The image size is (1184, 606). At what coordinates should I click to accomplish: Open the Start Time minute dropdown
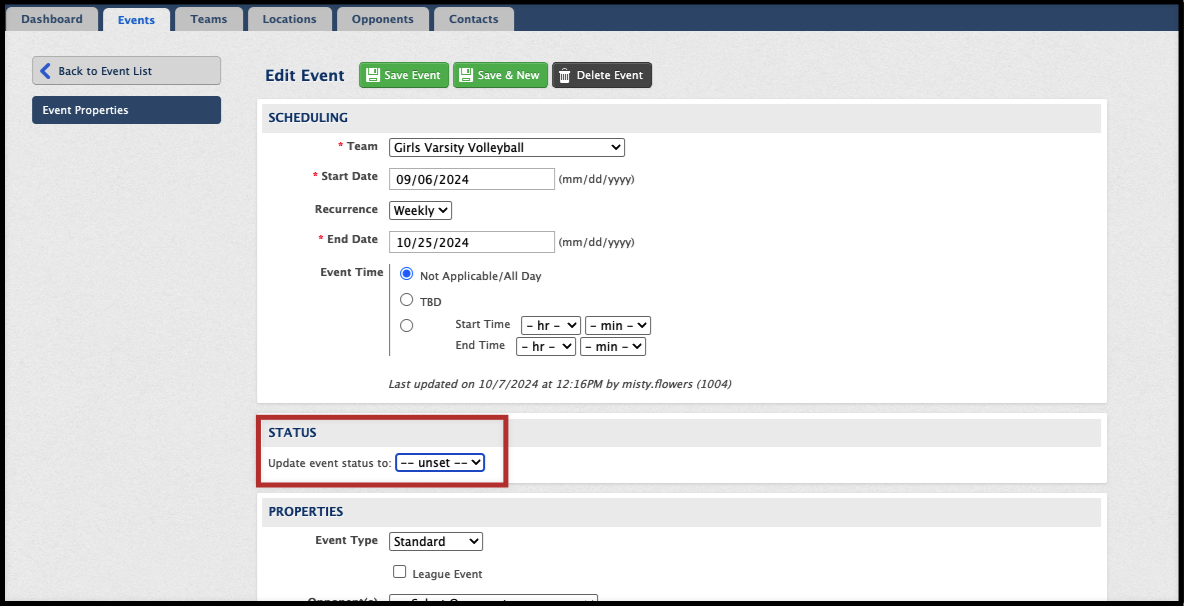pyautogui.click(x=618, y=325)
